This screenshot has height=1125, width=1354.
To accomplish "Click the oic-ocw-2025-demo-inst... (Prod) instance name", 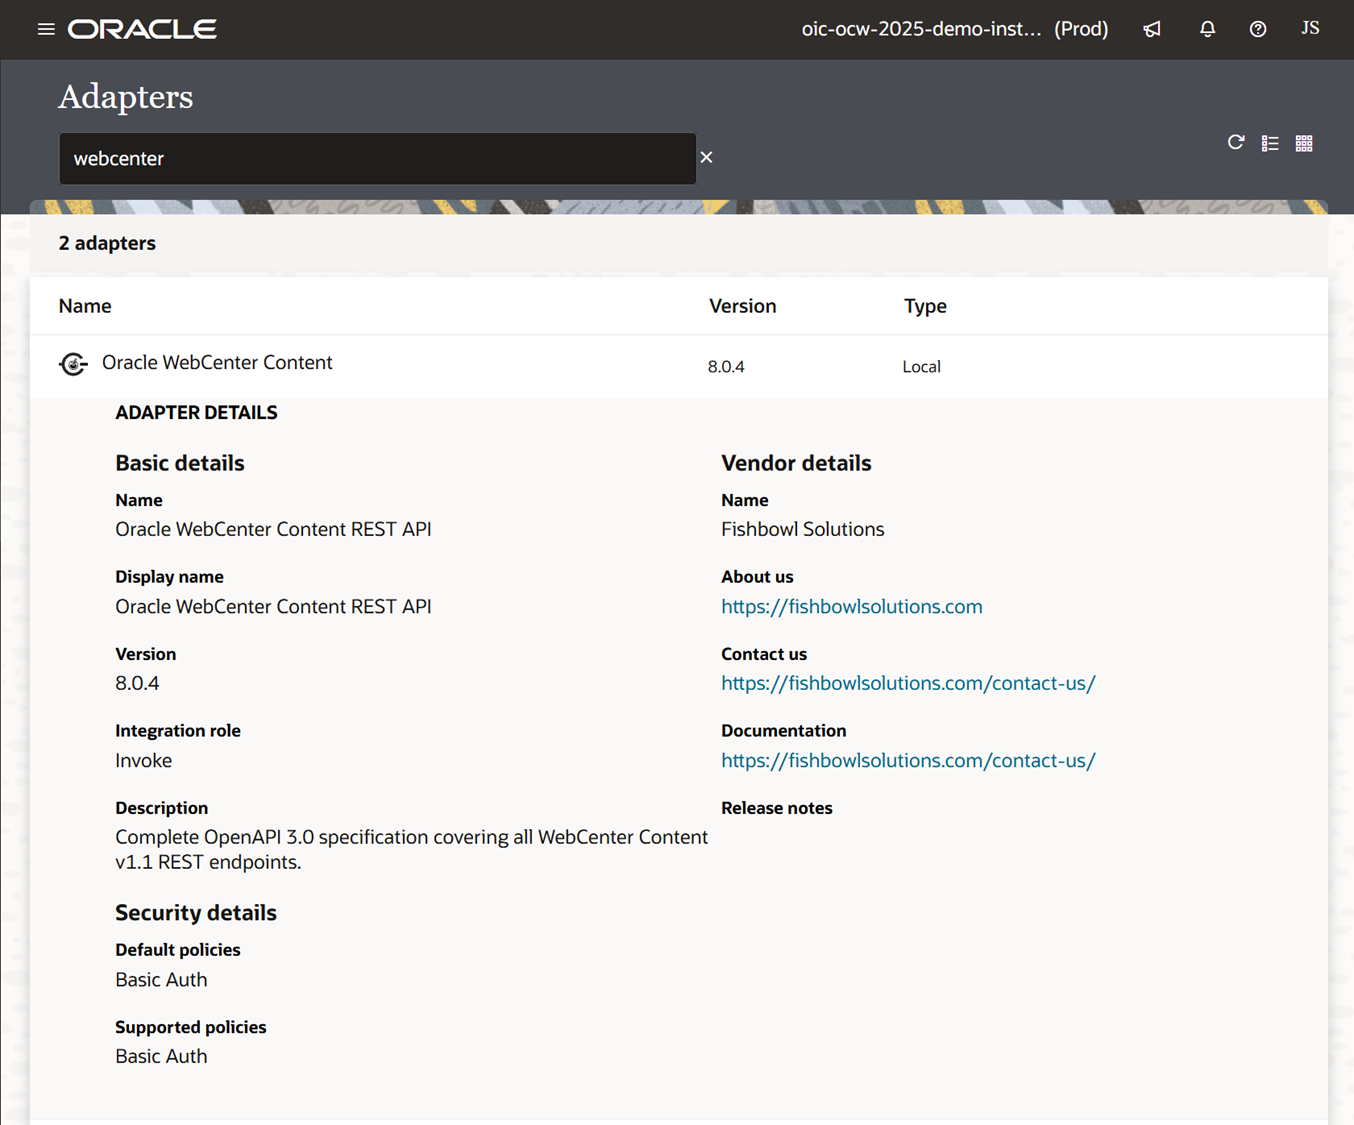I will [955, 29].
